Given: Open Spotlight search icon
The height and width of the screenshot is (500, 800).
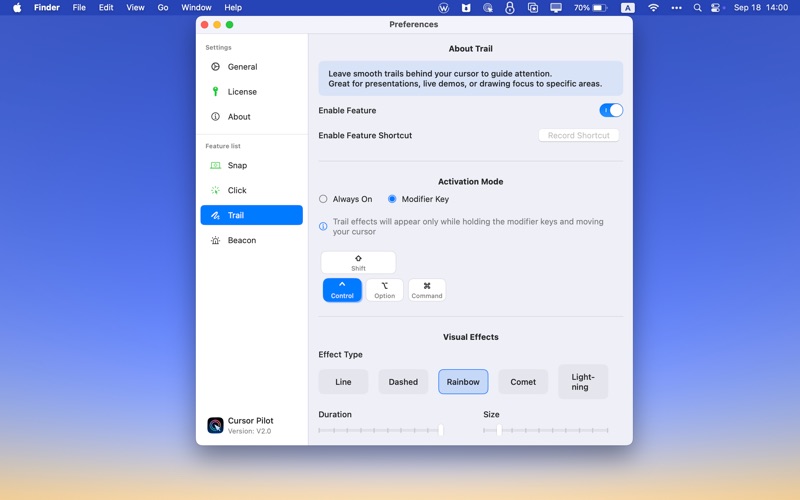Looking at the screenshot, I should tap(697, 8).
